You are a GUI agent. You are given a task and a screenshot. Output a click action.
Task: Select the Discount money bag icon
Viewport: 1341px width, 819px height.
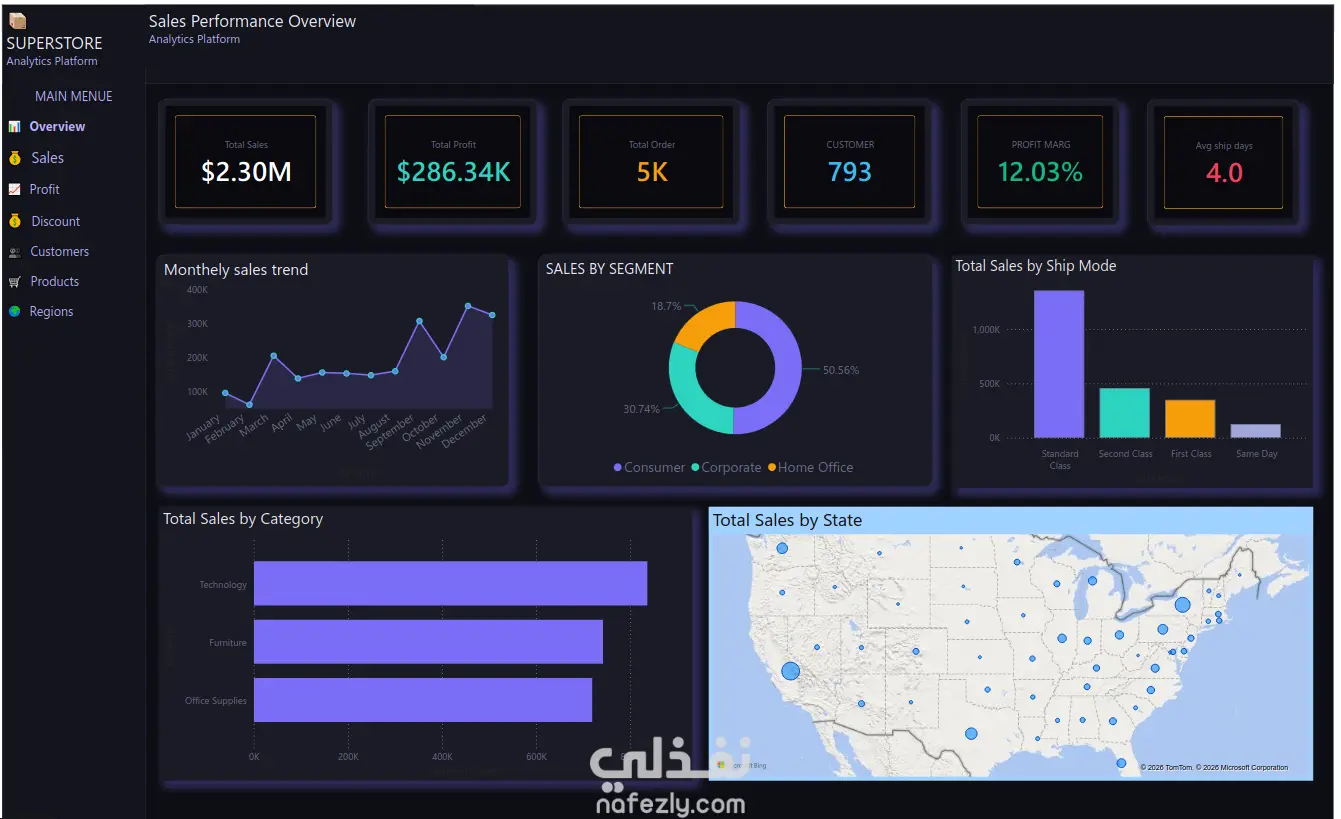[x=14, y=221]
